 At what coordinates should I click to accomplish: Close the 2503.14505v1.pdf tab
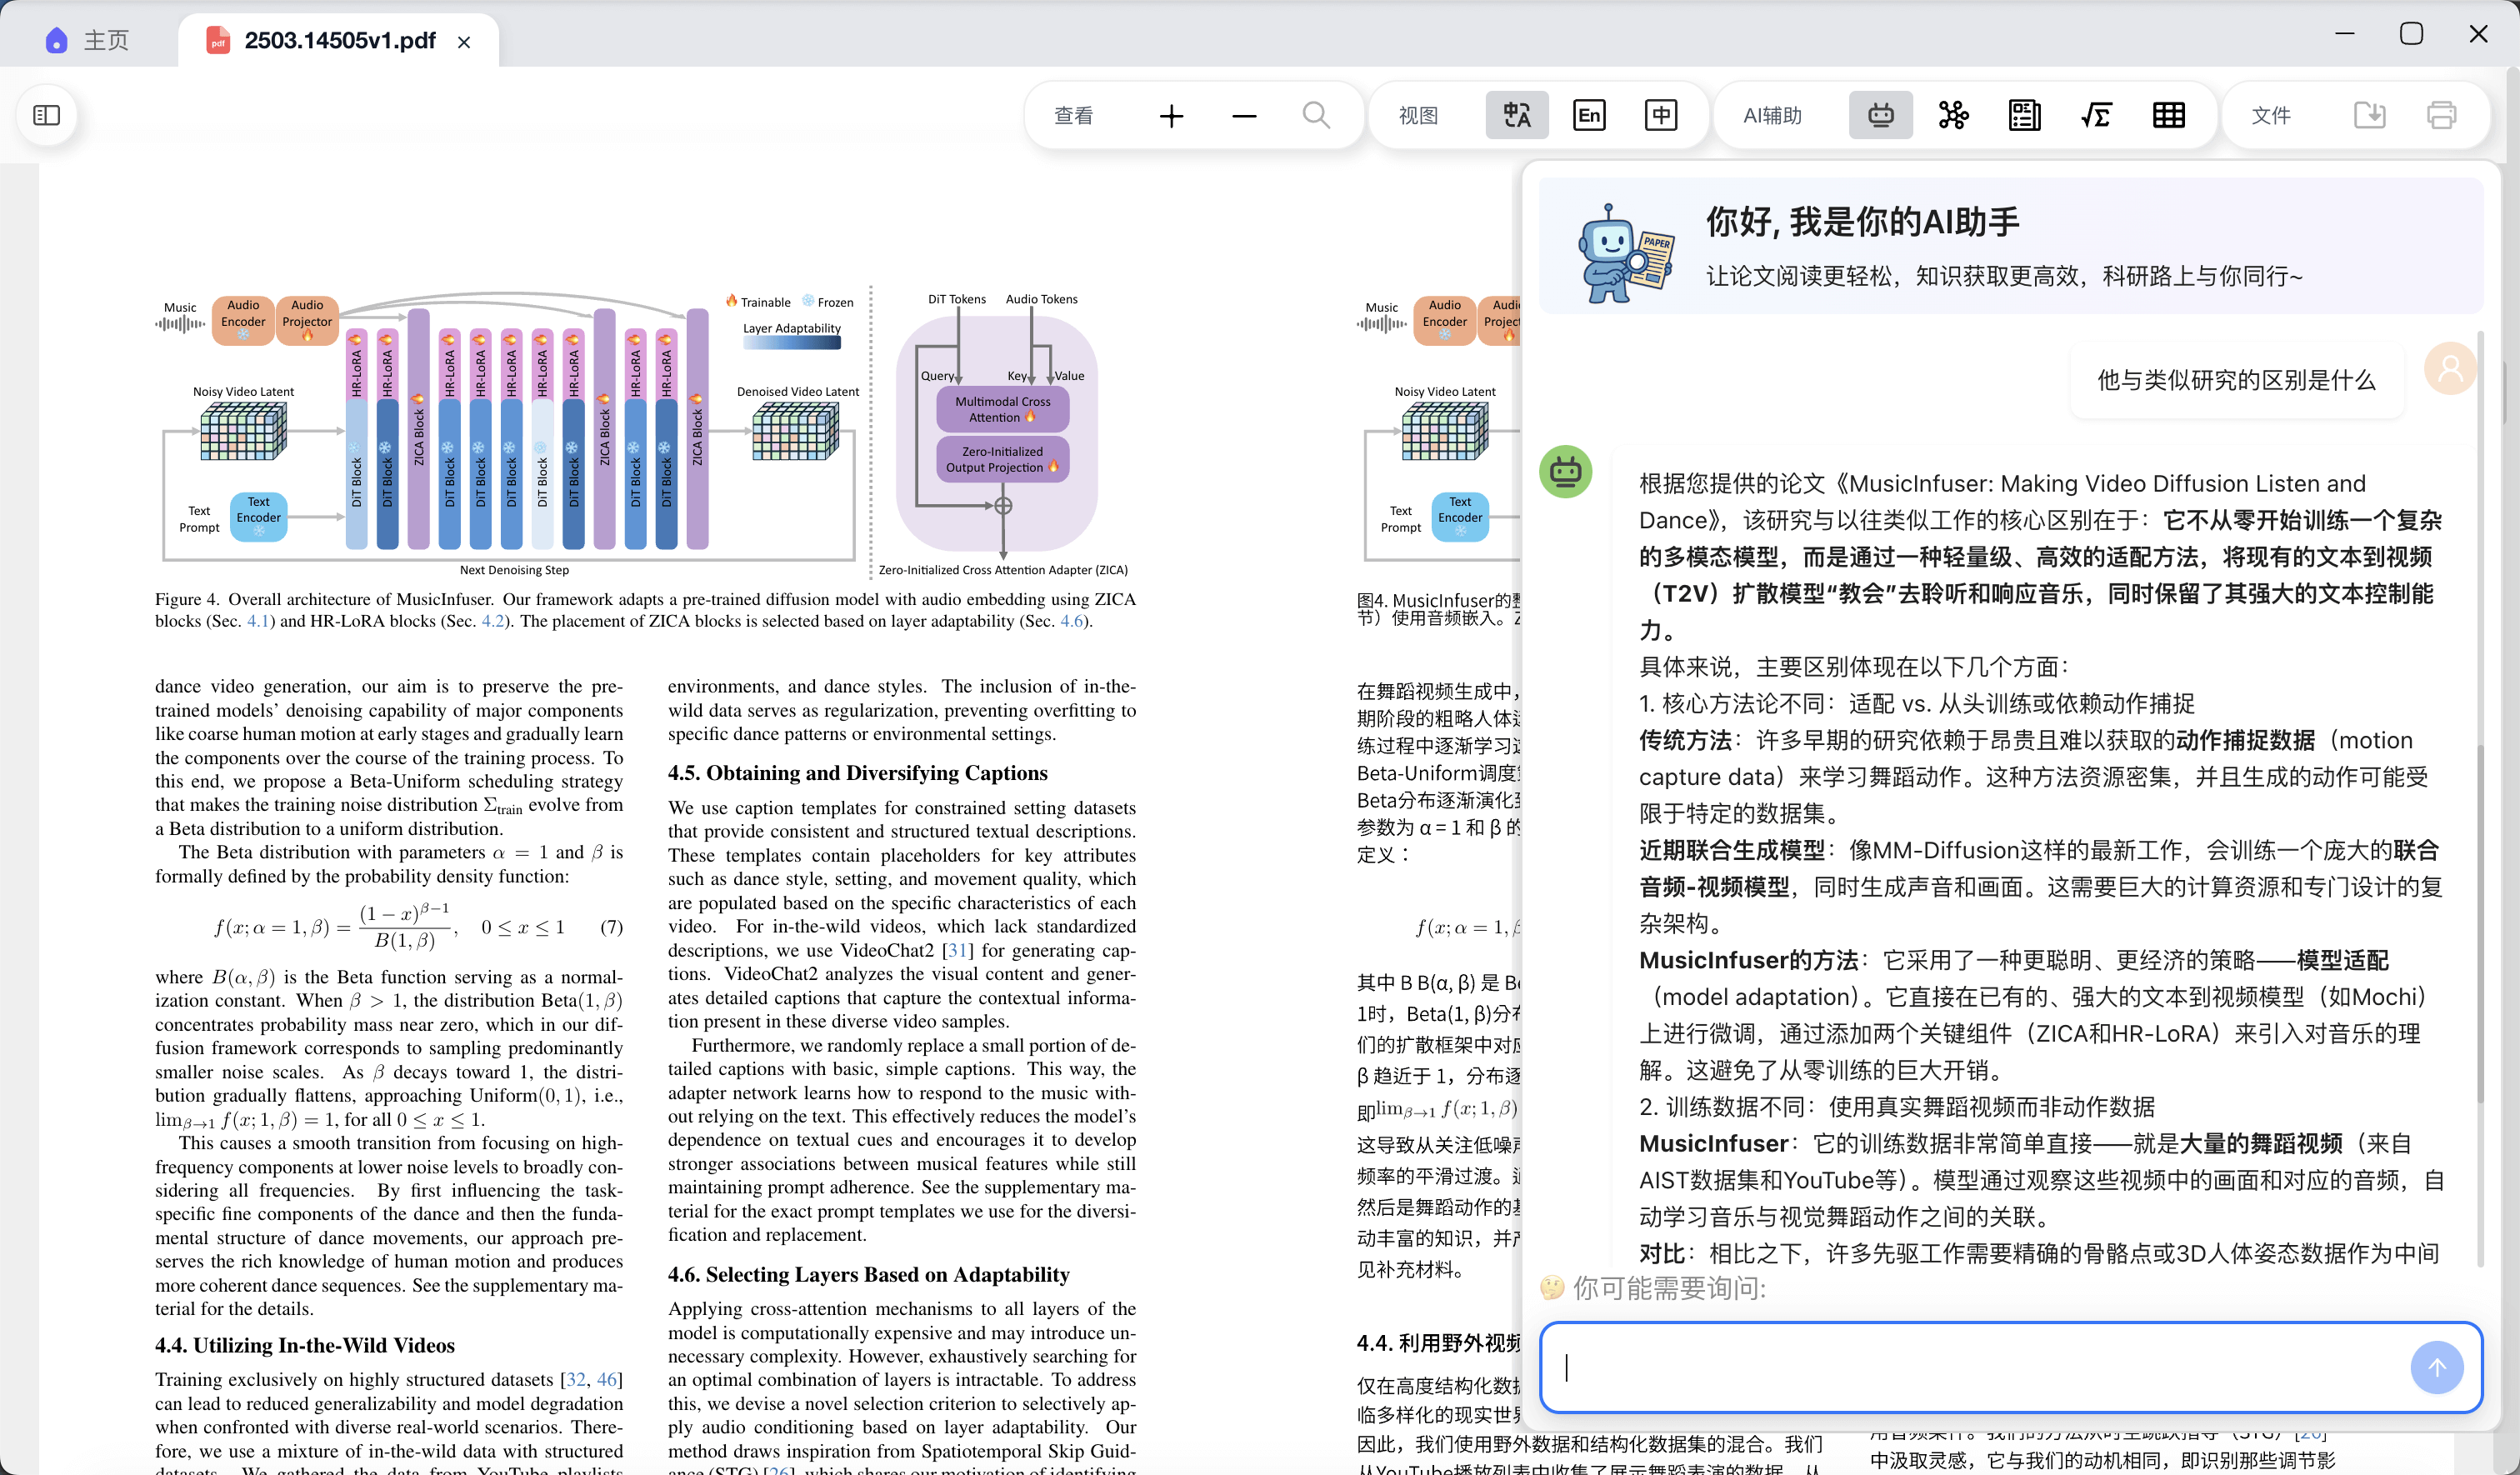click(464, 42)
